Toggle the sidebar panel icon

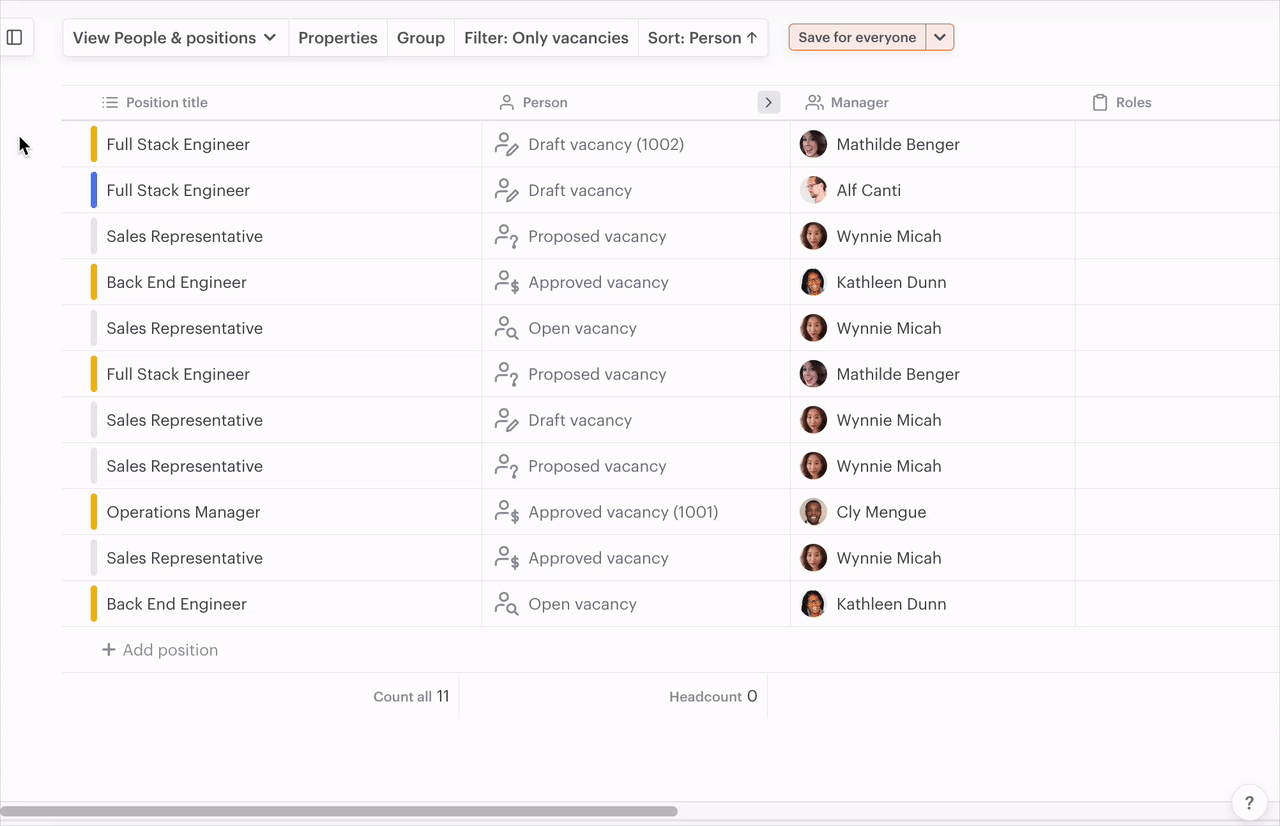15,38
